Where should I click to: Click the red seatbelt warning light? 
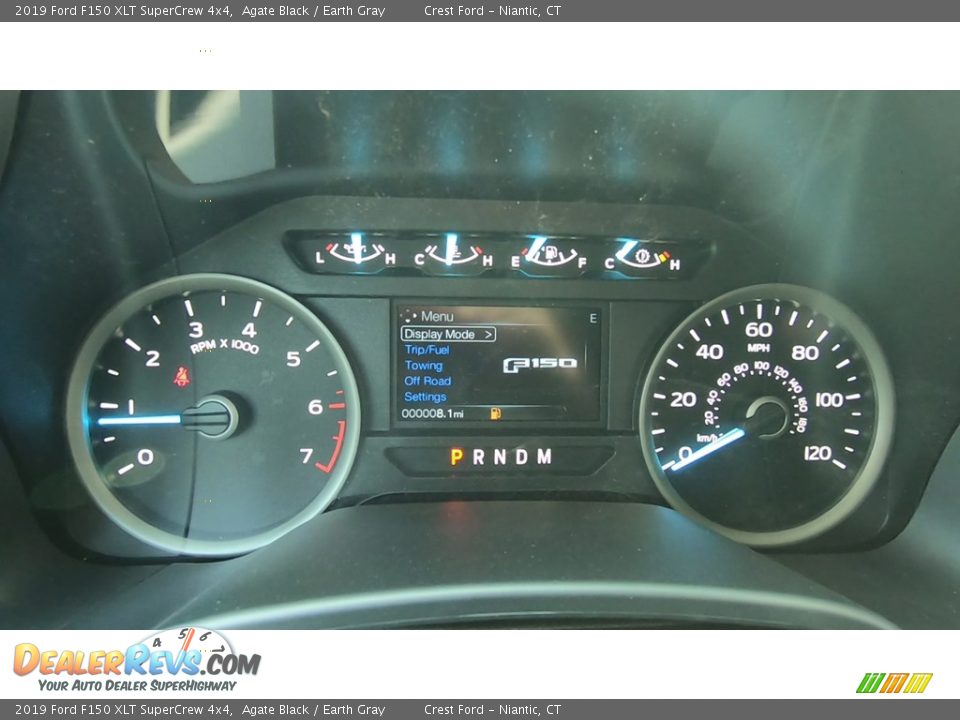[x=182, y=376]
